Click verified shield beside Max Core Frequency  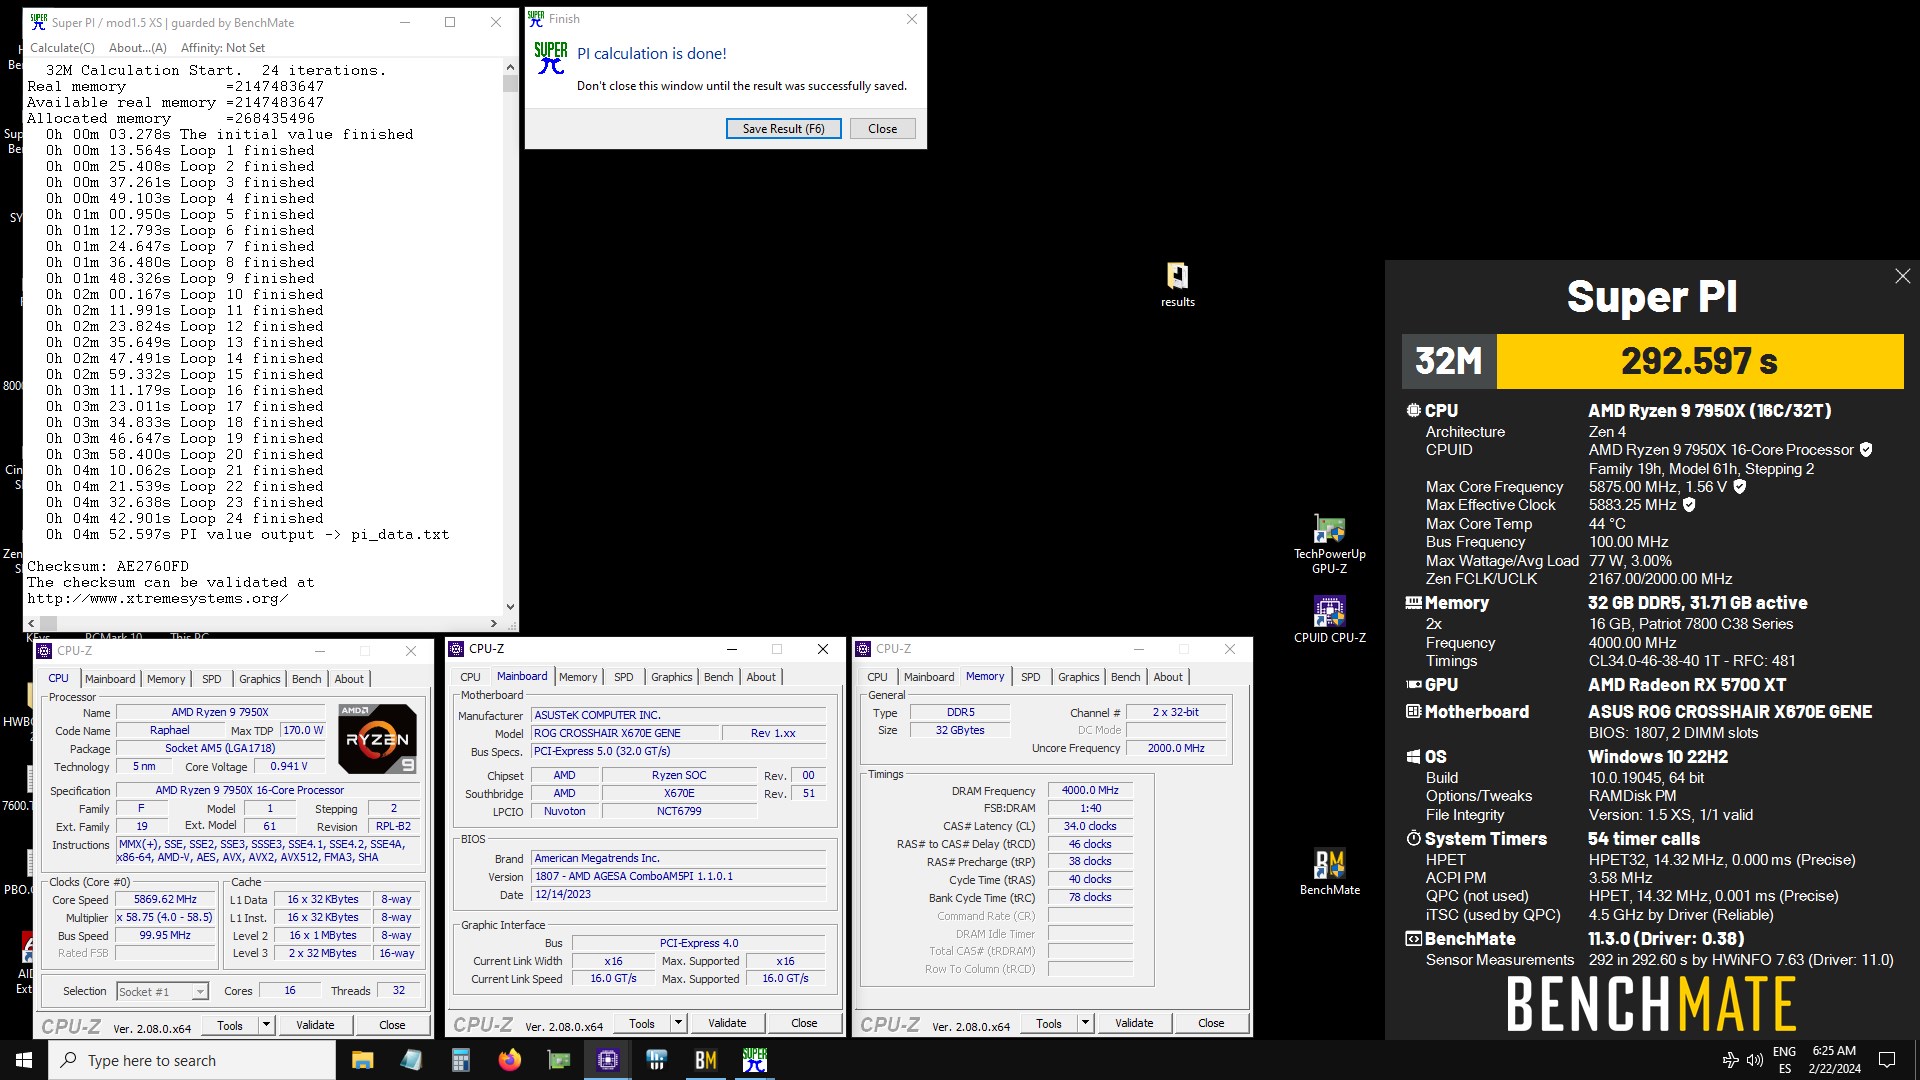click(1740, 487)
